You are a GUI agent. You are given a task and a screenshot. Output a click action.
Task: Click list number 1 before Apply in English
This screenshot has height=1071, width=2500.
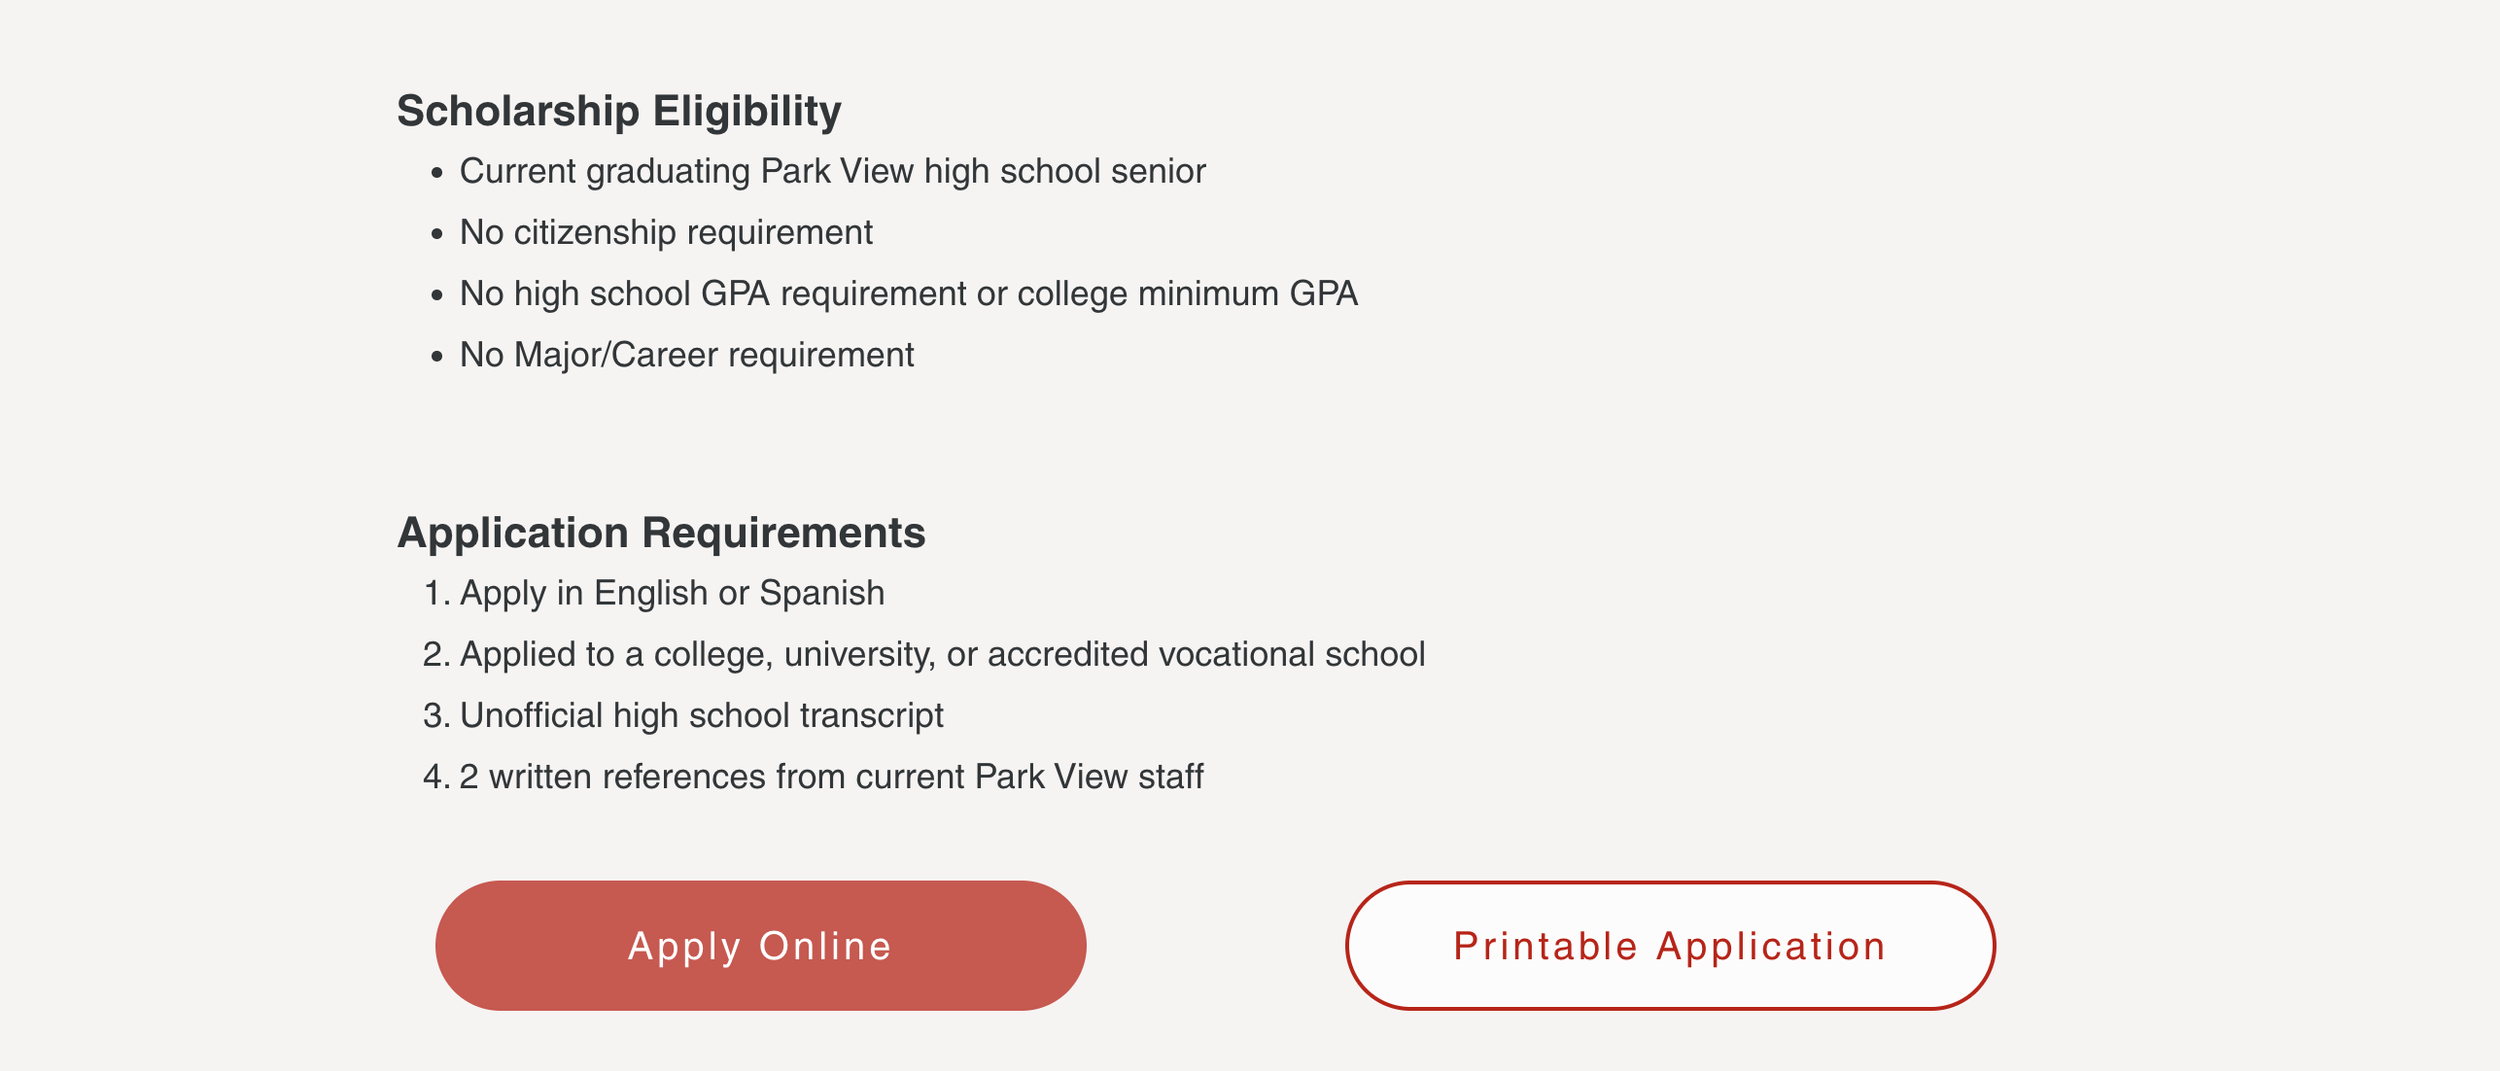pyautogui.click(x=438, y=593)
